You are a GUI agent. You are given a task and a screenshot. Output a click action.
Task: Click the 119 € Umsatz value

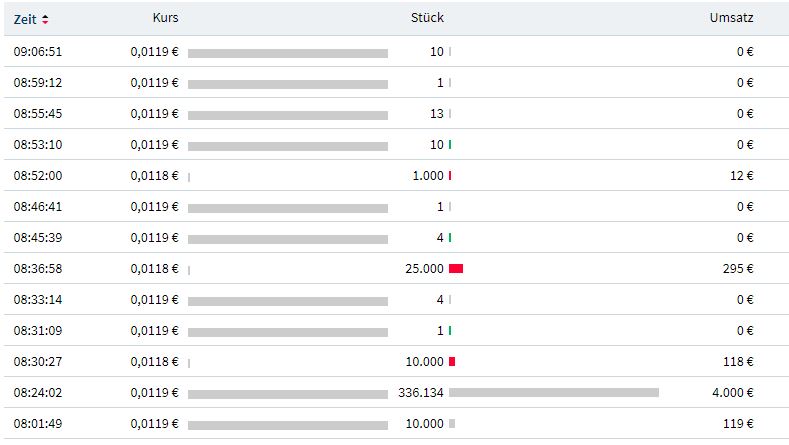pyautogui.click(x=738, y=424)
